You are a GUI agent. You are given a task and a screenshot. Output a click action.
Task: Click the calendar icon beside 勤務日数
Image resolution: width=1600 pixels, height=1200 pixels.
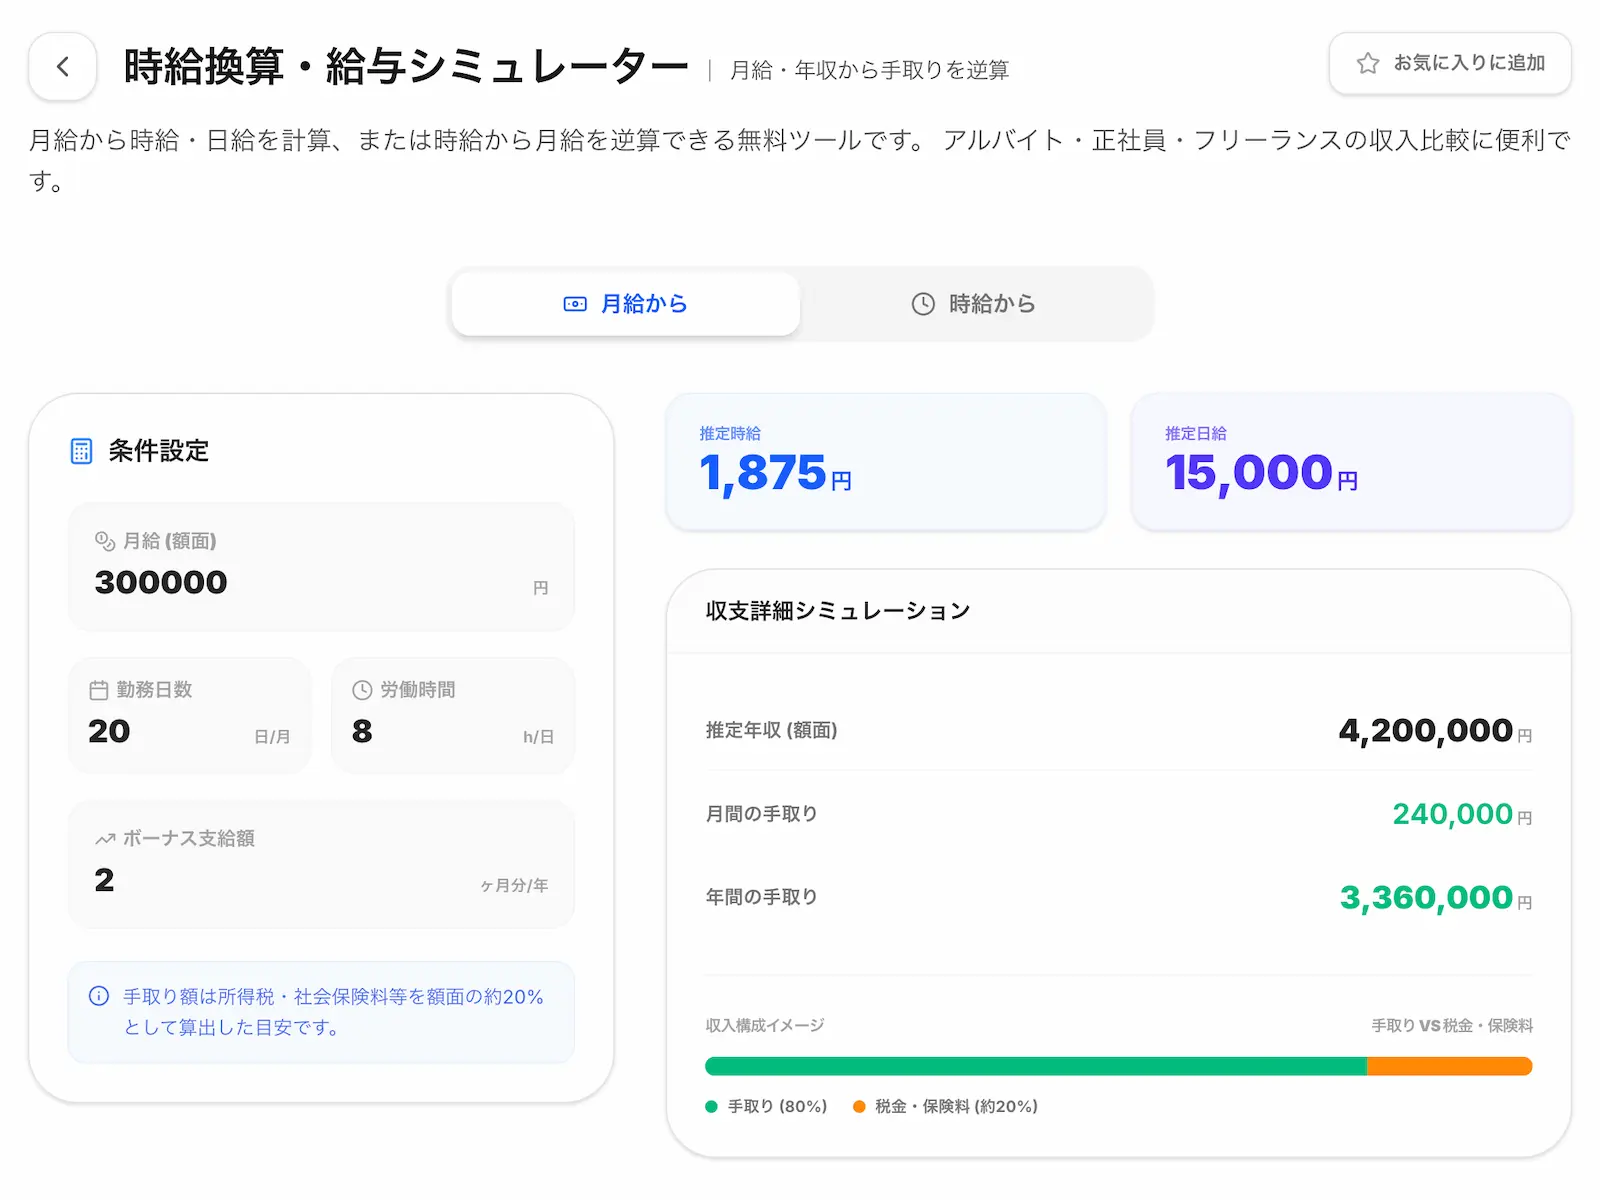(x=99, y=690)
